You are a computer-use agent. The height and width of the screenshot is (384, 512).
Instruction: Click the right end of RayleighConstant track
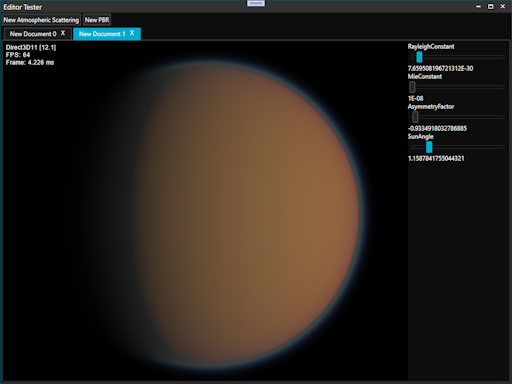(x=503, y=57)
